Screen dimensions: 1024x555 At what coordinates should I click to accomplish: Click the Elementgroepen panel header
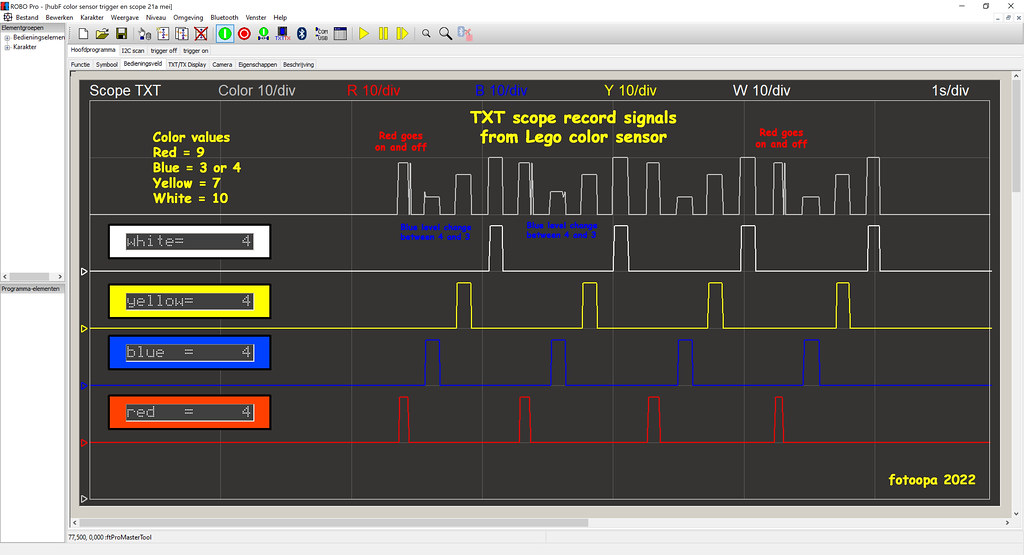[x=33, y=28]
